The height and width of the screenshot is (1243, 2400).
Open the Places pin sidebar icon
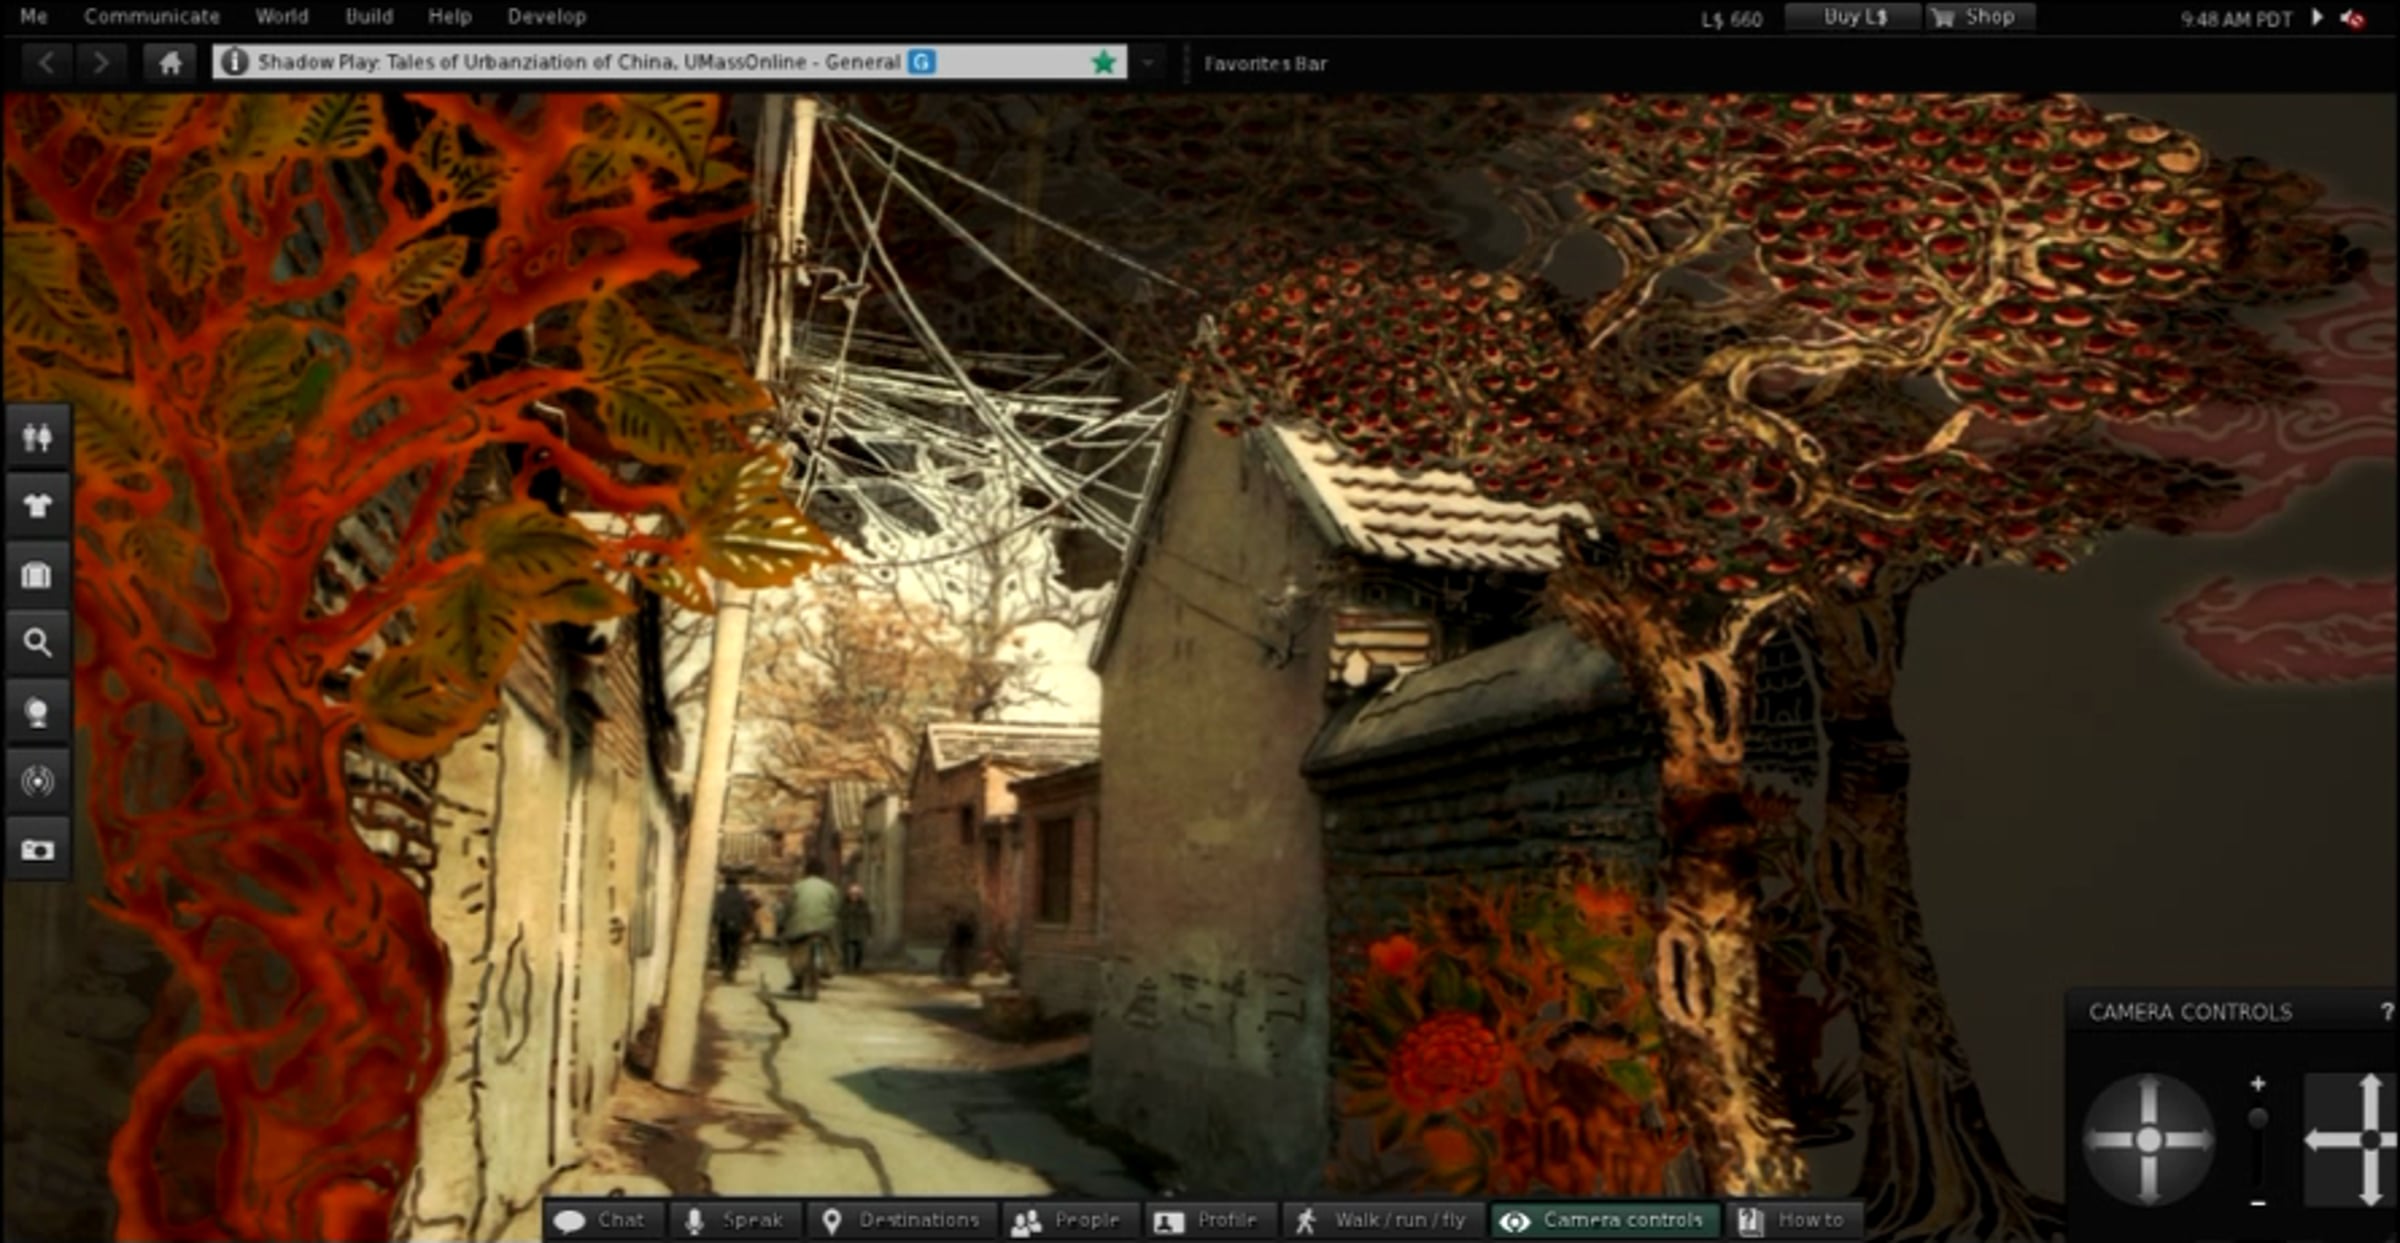[x=38, y=712]
